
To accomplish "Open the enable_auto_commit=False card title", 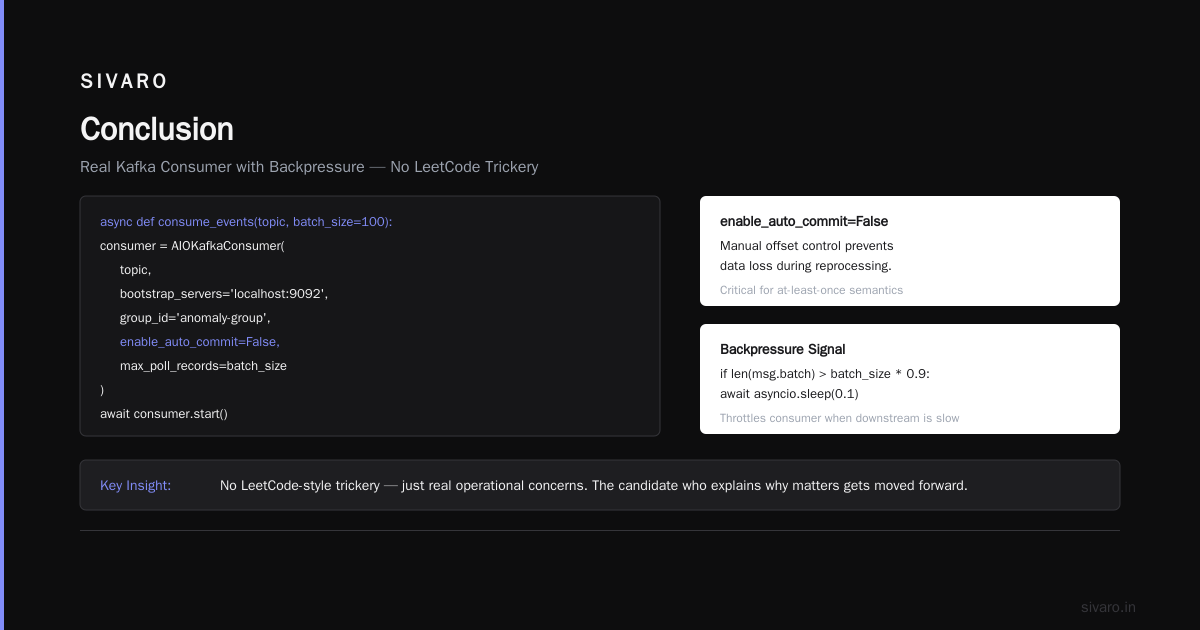I will point(804,221).
